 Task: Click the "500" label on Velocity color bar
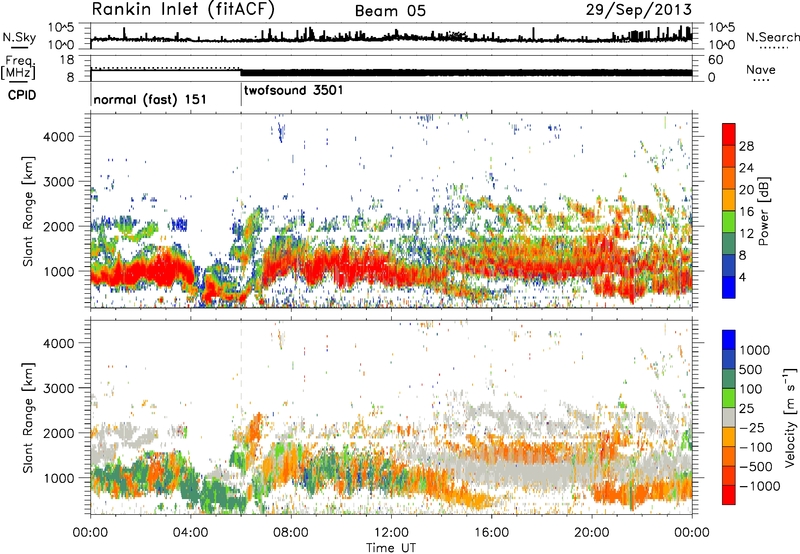tap(751, 370)
